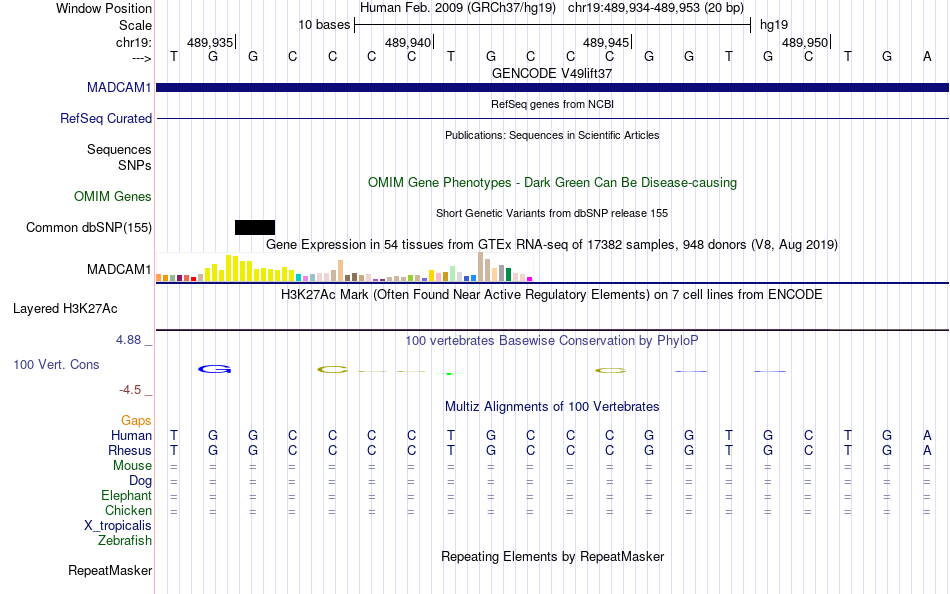Select the Mouse alignment row label
This screenshot has height=594, width=950.
click(x=132, y=466)
